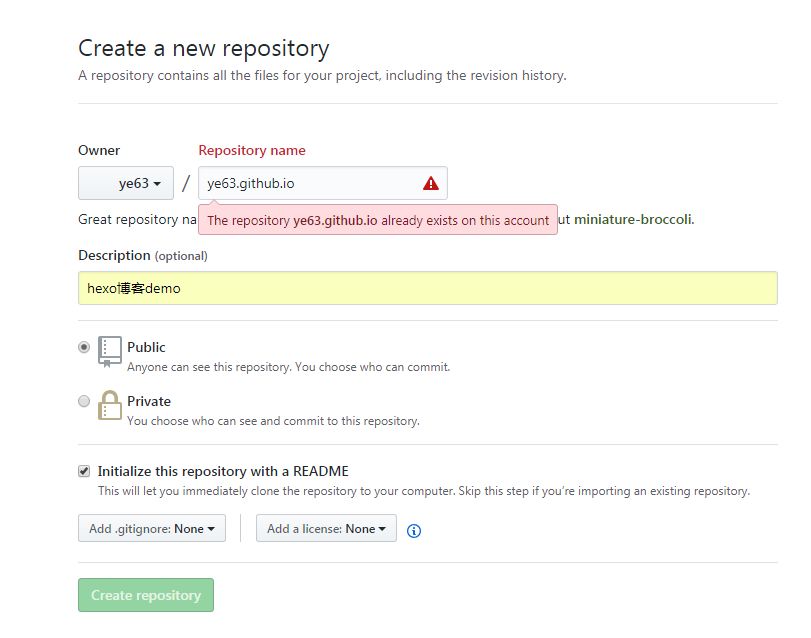Click the red warning triangle icon

(430, 183)
